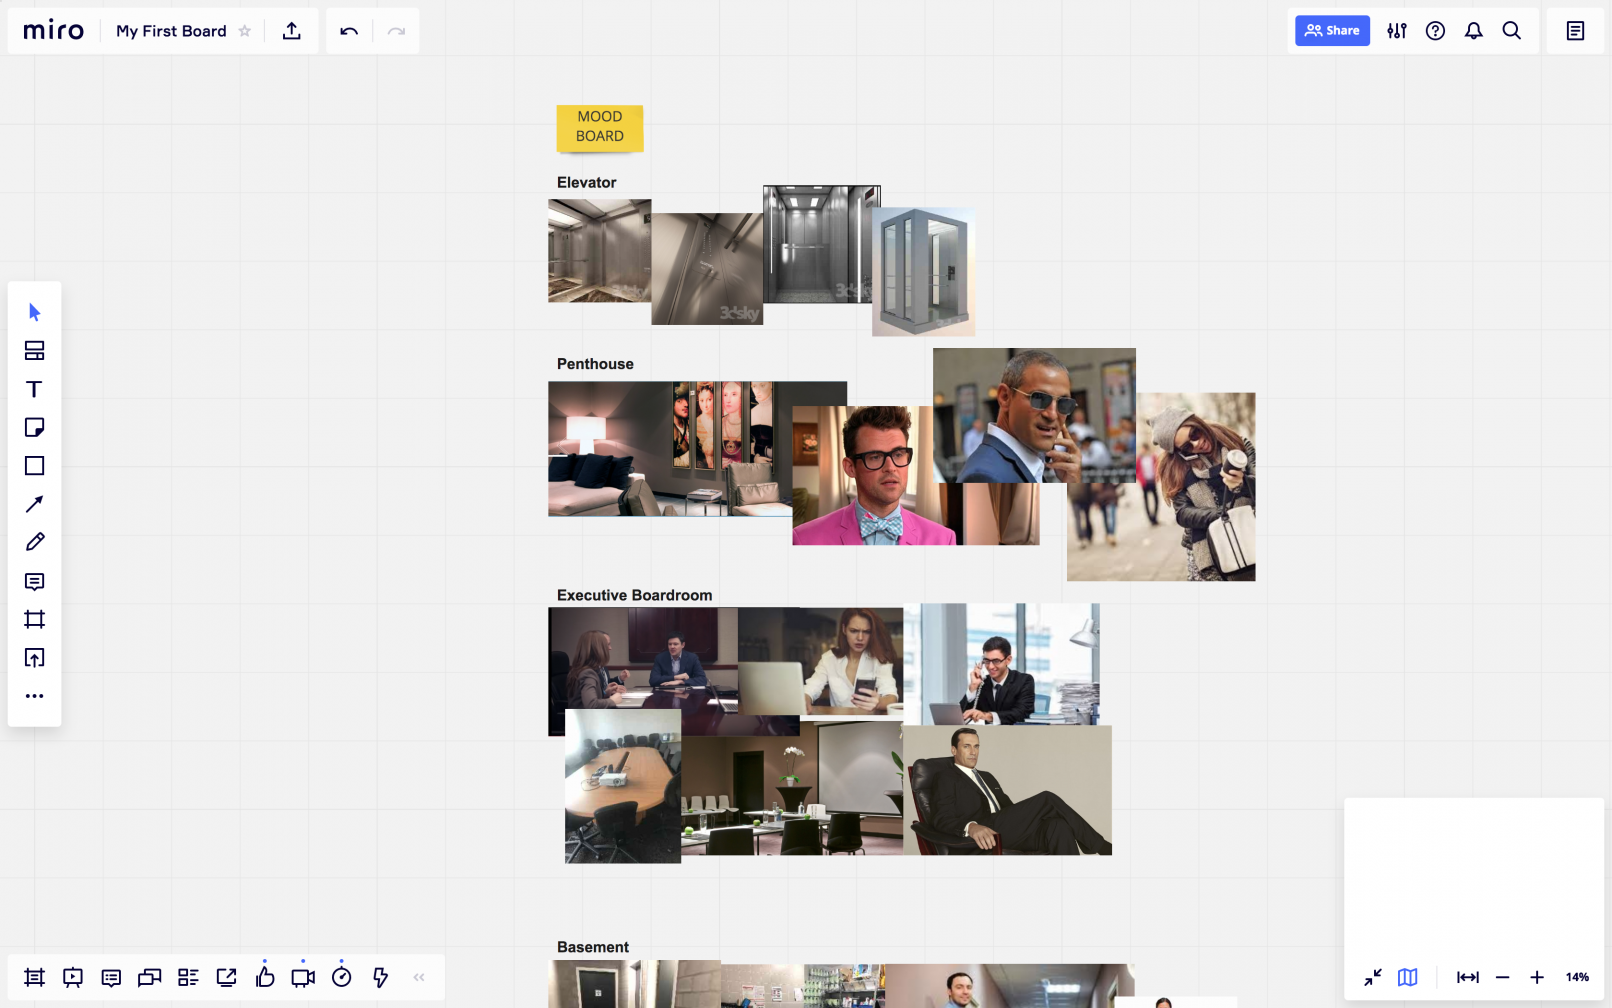Select the sticky note tool
Screen dimensions: 1612x1008
pyautogui.click(x=34, y=428)
